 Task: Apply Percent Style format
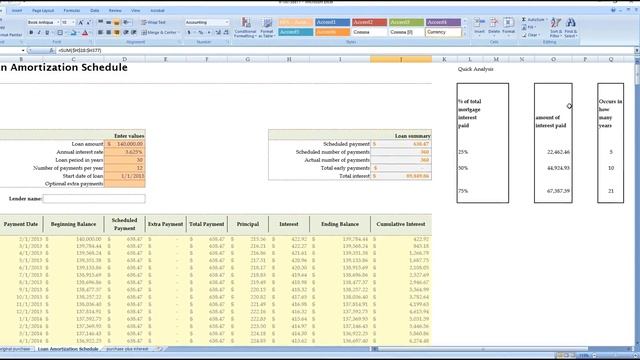pyautogui.click(x=200, y=32)
